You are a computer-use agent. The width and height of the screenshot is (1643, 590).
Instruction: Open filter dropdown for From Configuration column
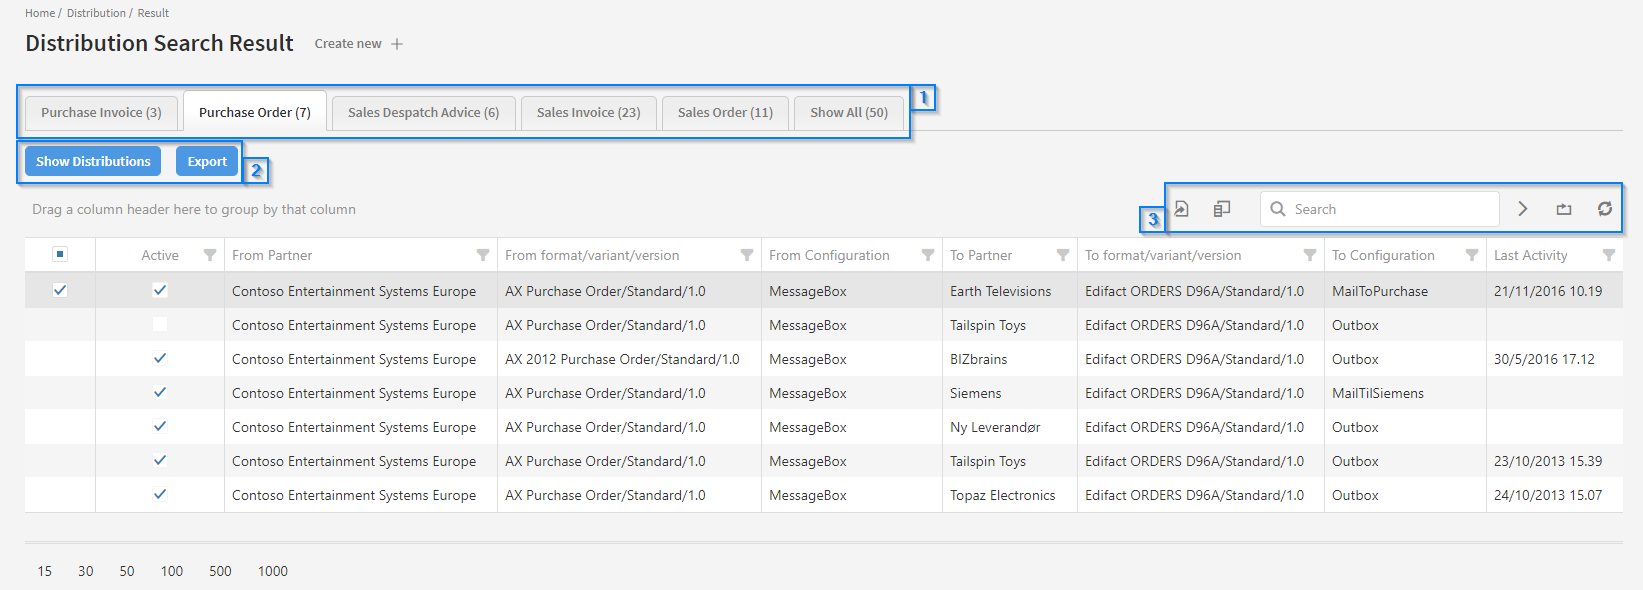(x=927, y=255)
